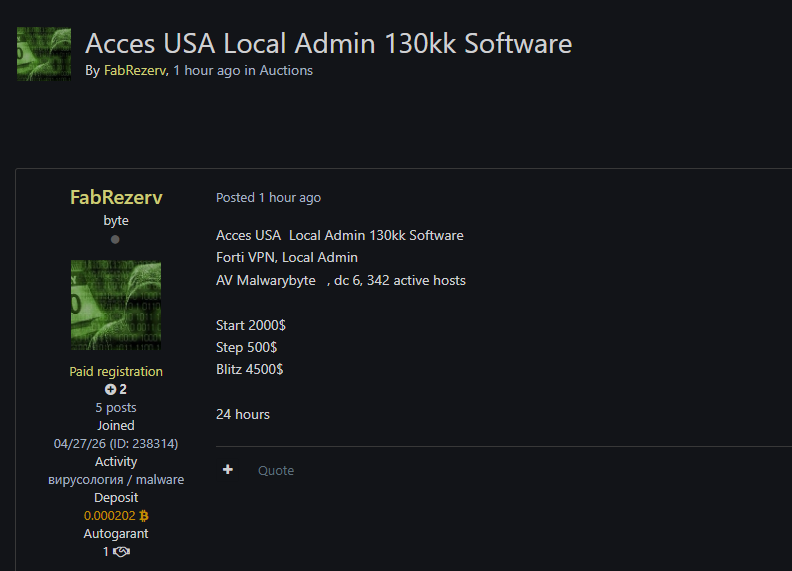Image resolution: width=792 pixels, height=571 pixels.
Task: Click the line 'Forti VPN, Local Admin'
Action: 287,258
